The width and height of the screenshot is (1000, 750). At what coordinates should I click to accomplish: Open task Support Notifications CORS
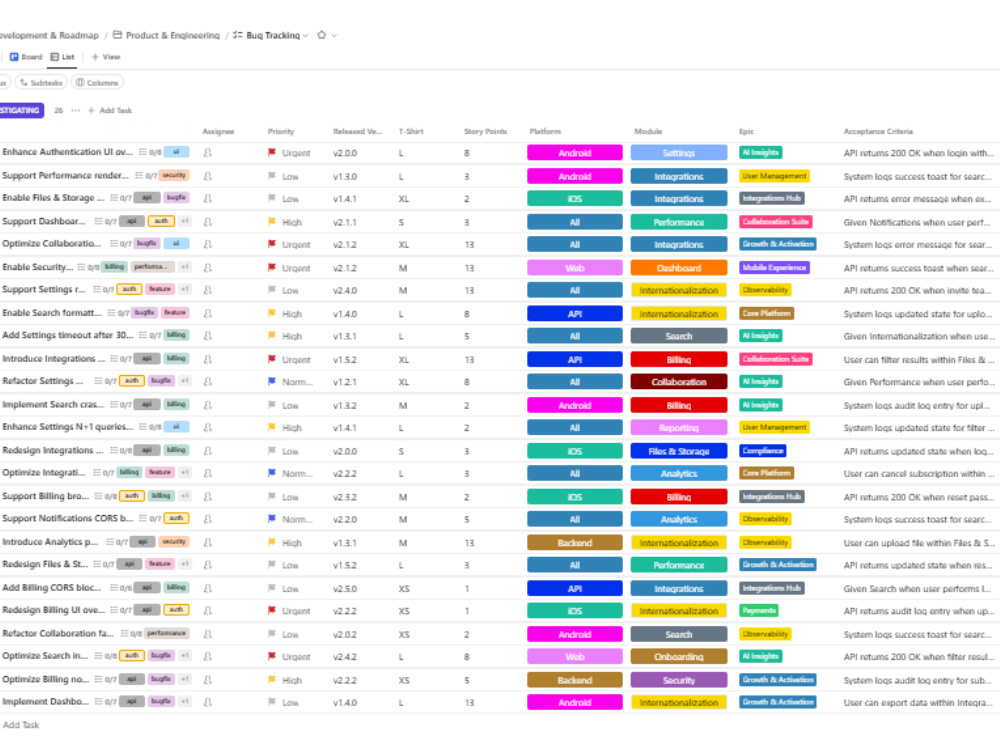pos(68,518)
